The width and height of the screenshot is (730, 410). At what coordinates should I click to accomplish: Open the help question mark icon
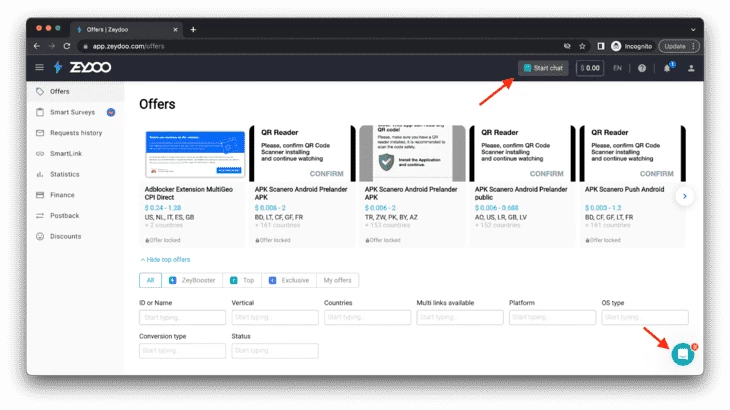(642, 68)
